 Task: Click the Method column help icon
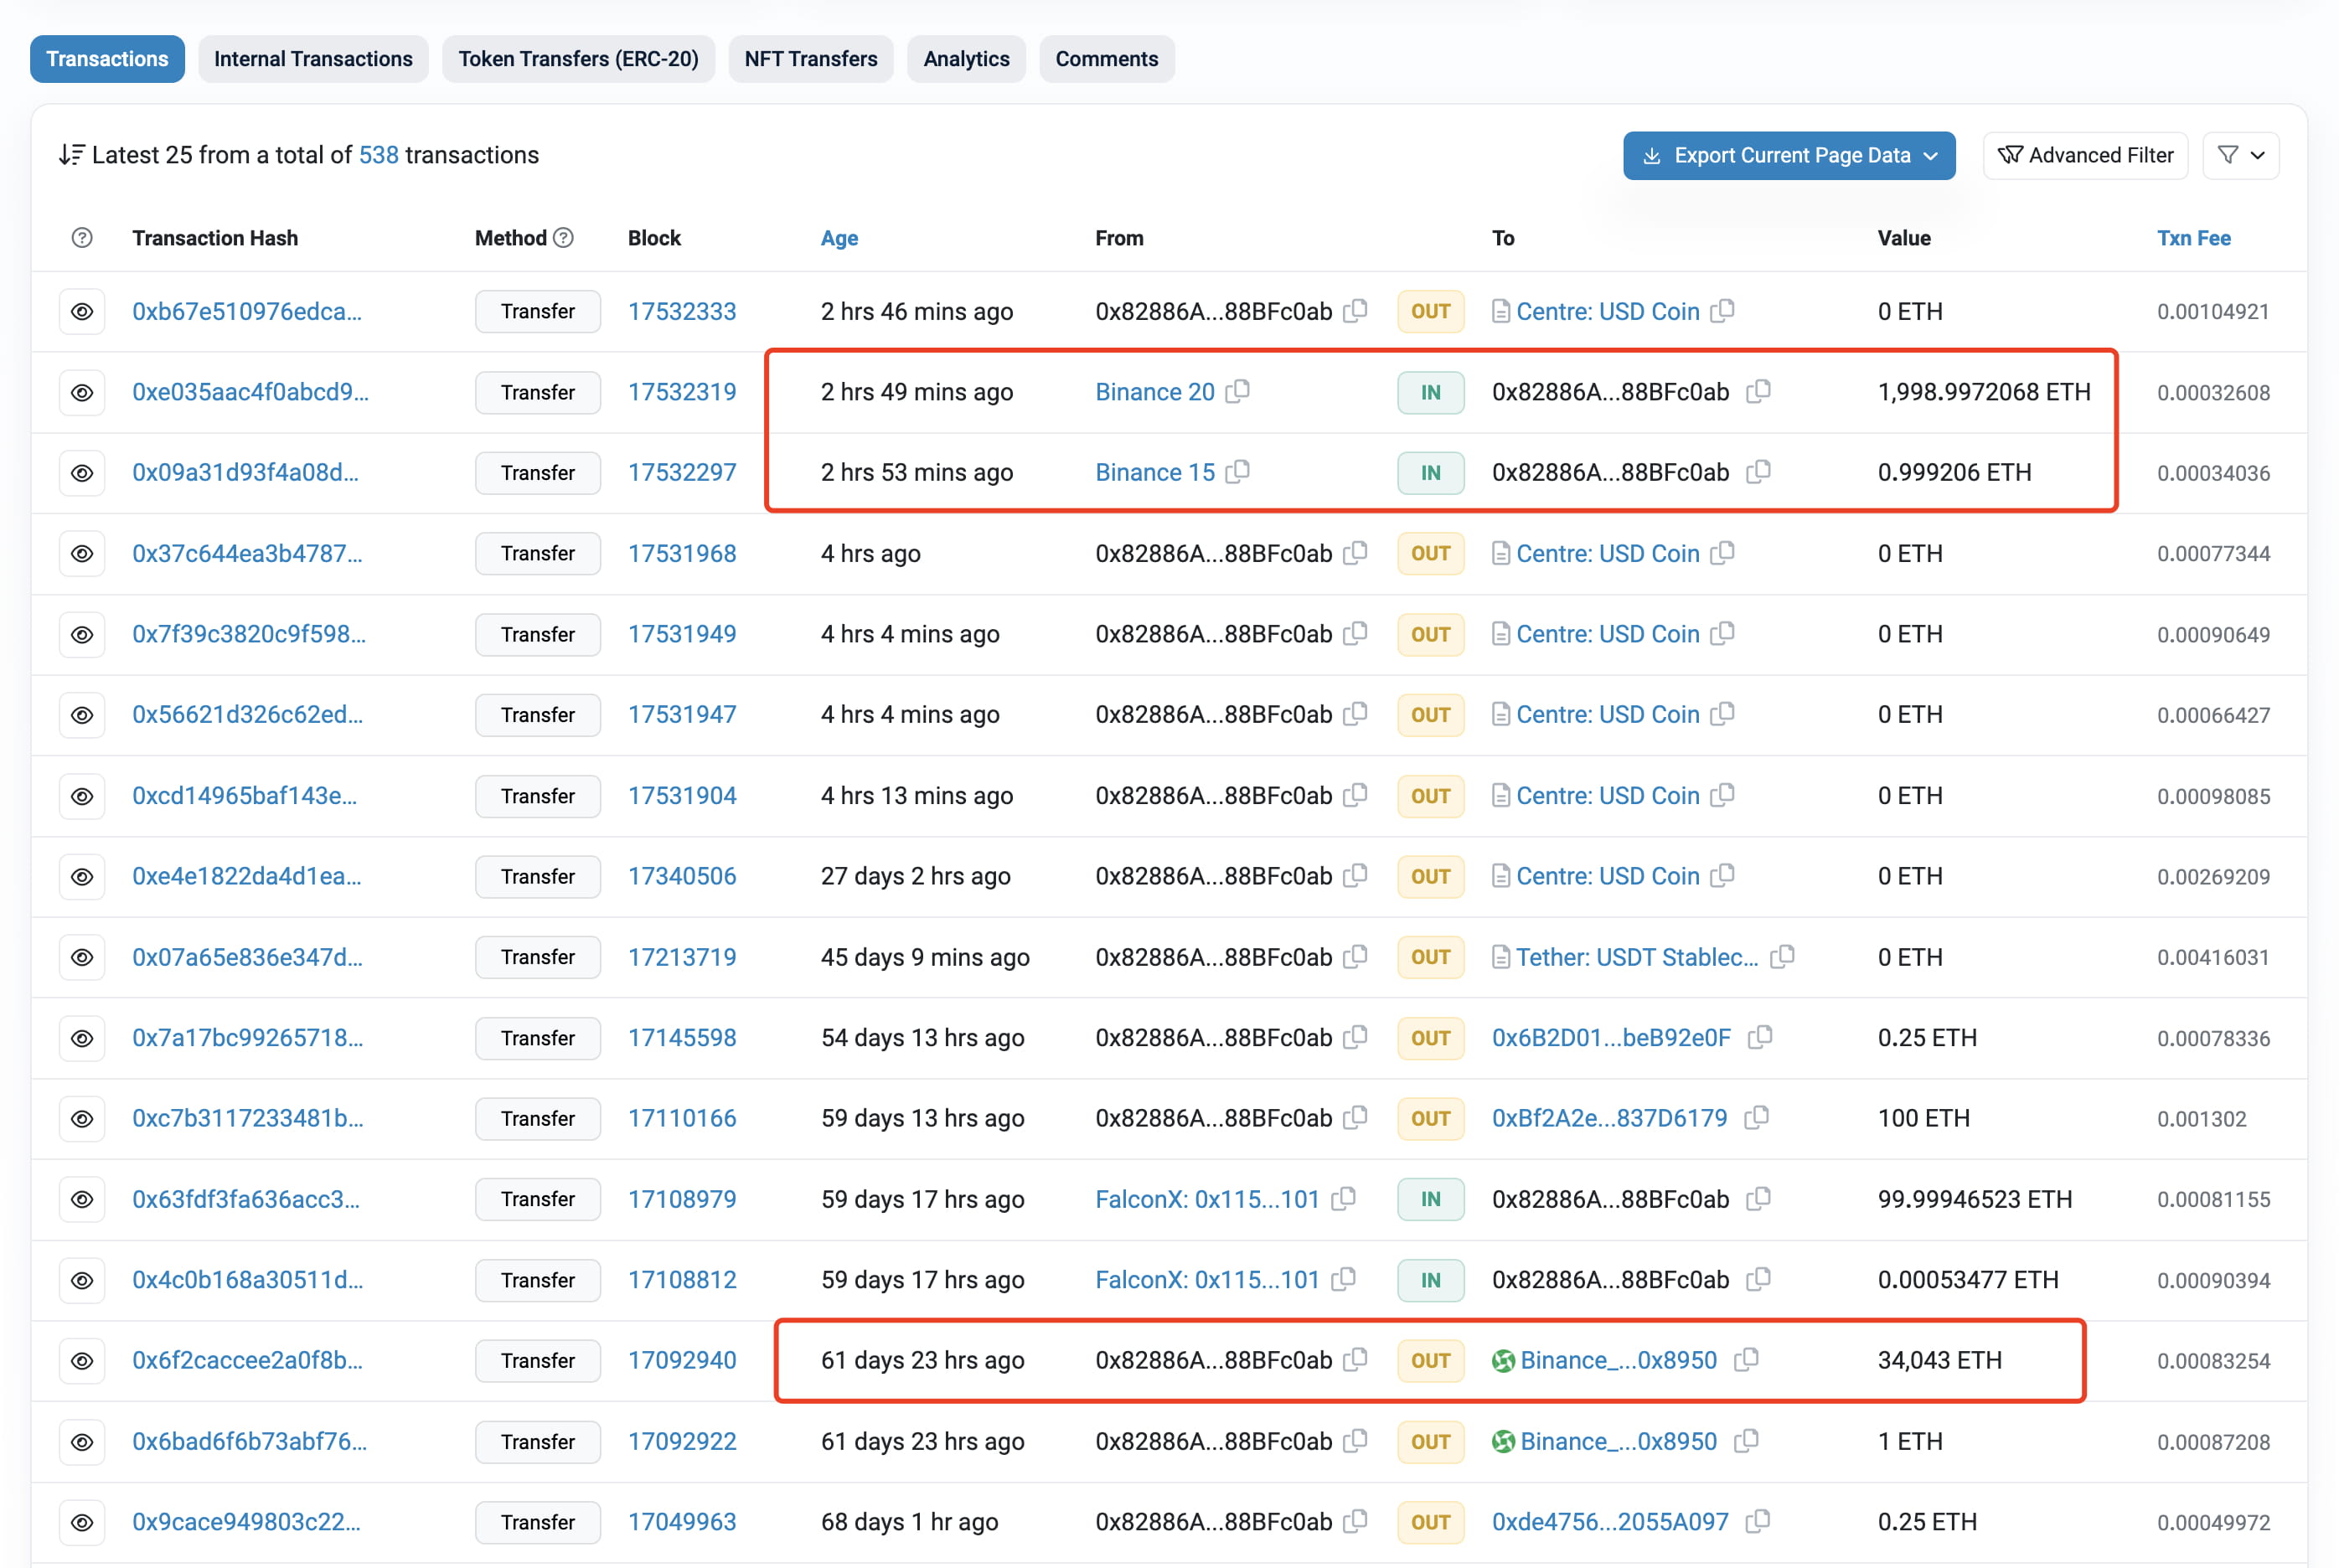tap(563, 238)
